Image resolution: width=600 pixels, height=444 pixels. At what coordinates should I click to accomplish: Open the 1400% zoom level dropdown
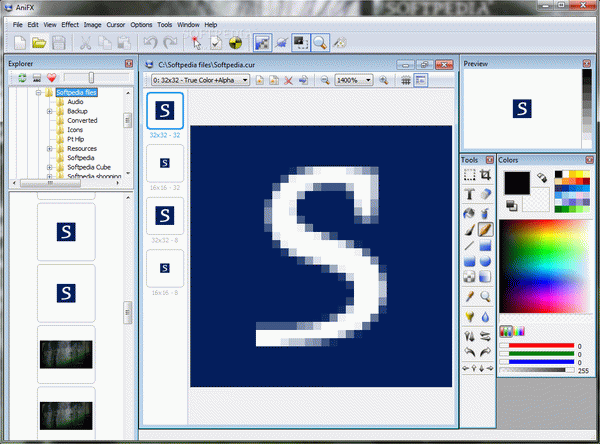pos(354,80)
